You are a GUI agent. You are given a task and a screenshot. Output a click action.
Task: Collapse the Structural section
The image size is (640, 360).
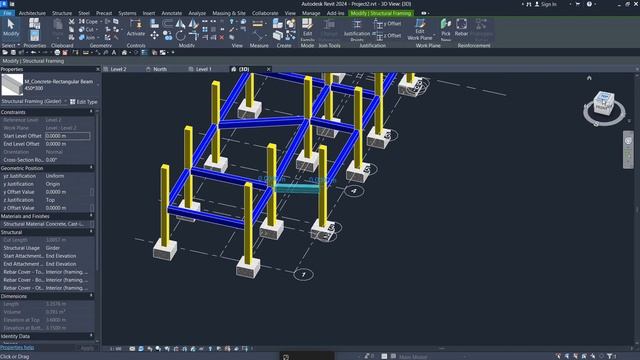click(x=91, y=232)
